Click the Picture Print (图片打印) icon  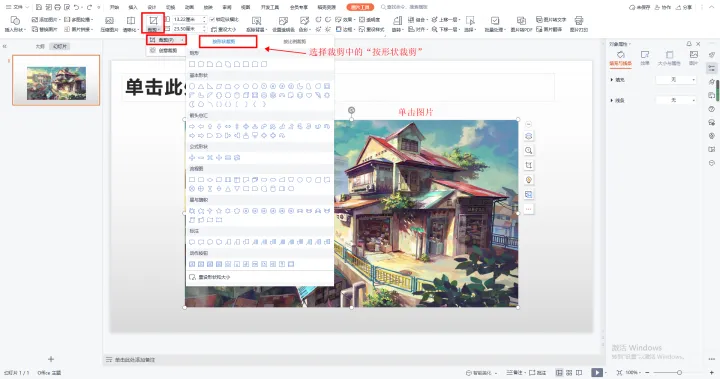pyautogui.click(x=579, y=21)
